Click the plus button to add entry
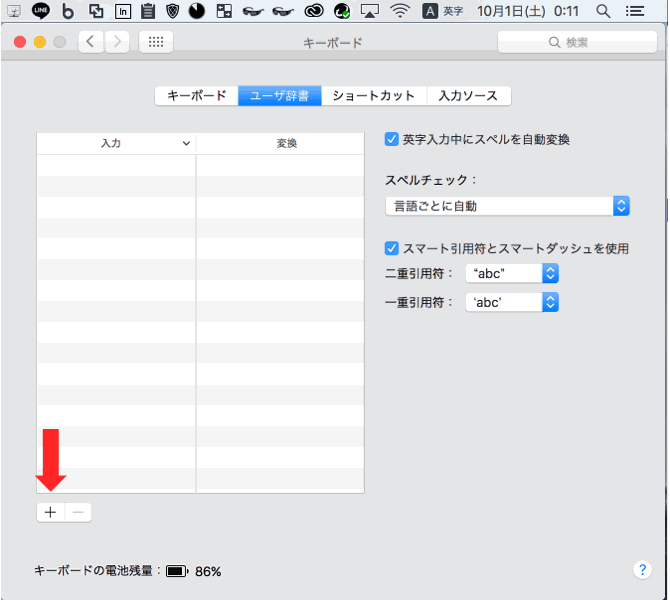Viewport: 670px width, 600px height. pos(50,512)
